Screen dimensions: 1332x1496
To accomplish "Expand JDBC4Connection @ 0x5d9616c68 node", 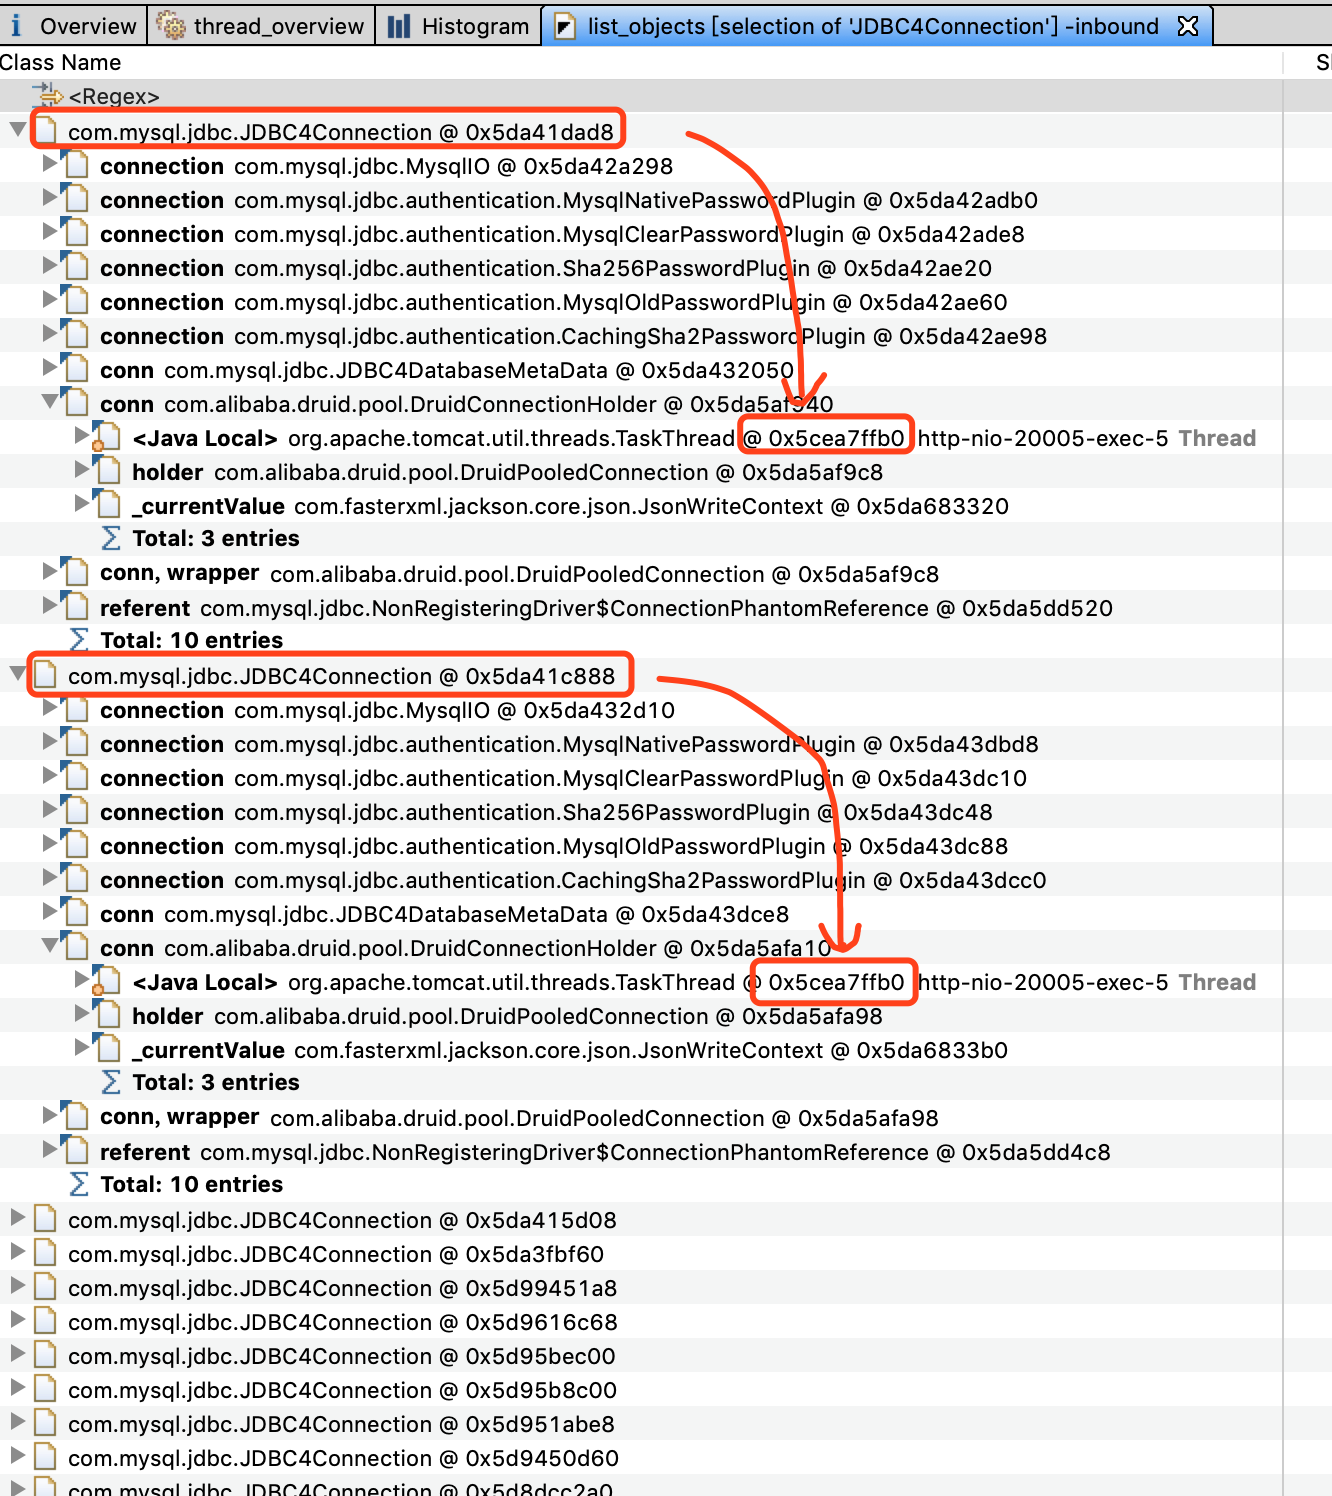I will (x=18, y=1320).
